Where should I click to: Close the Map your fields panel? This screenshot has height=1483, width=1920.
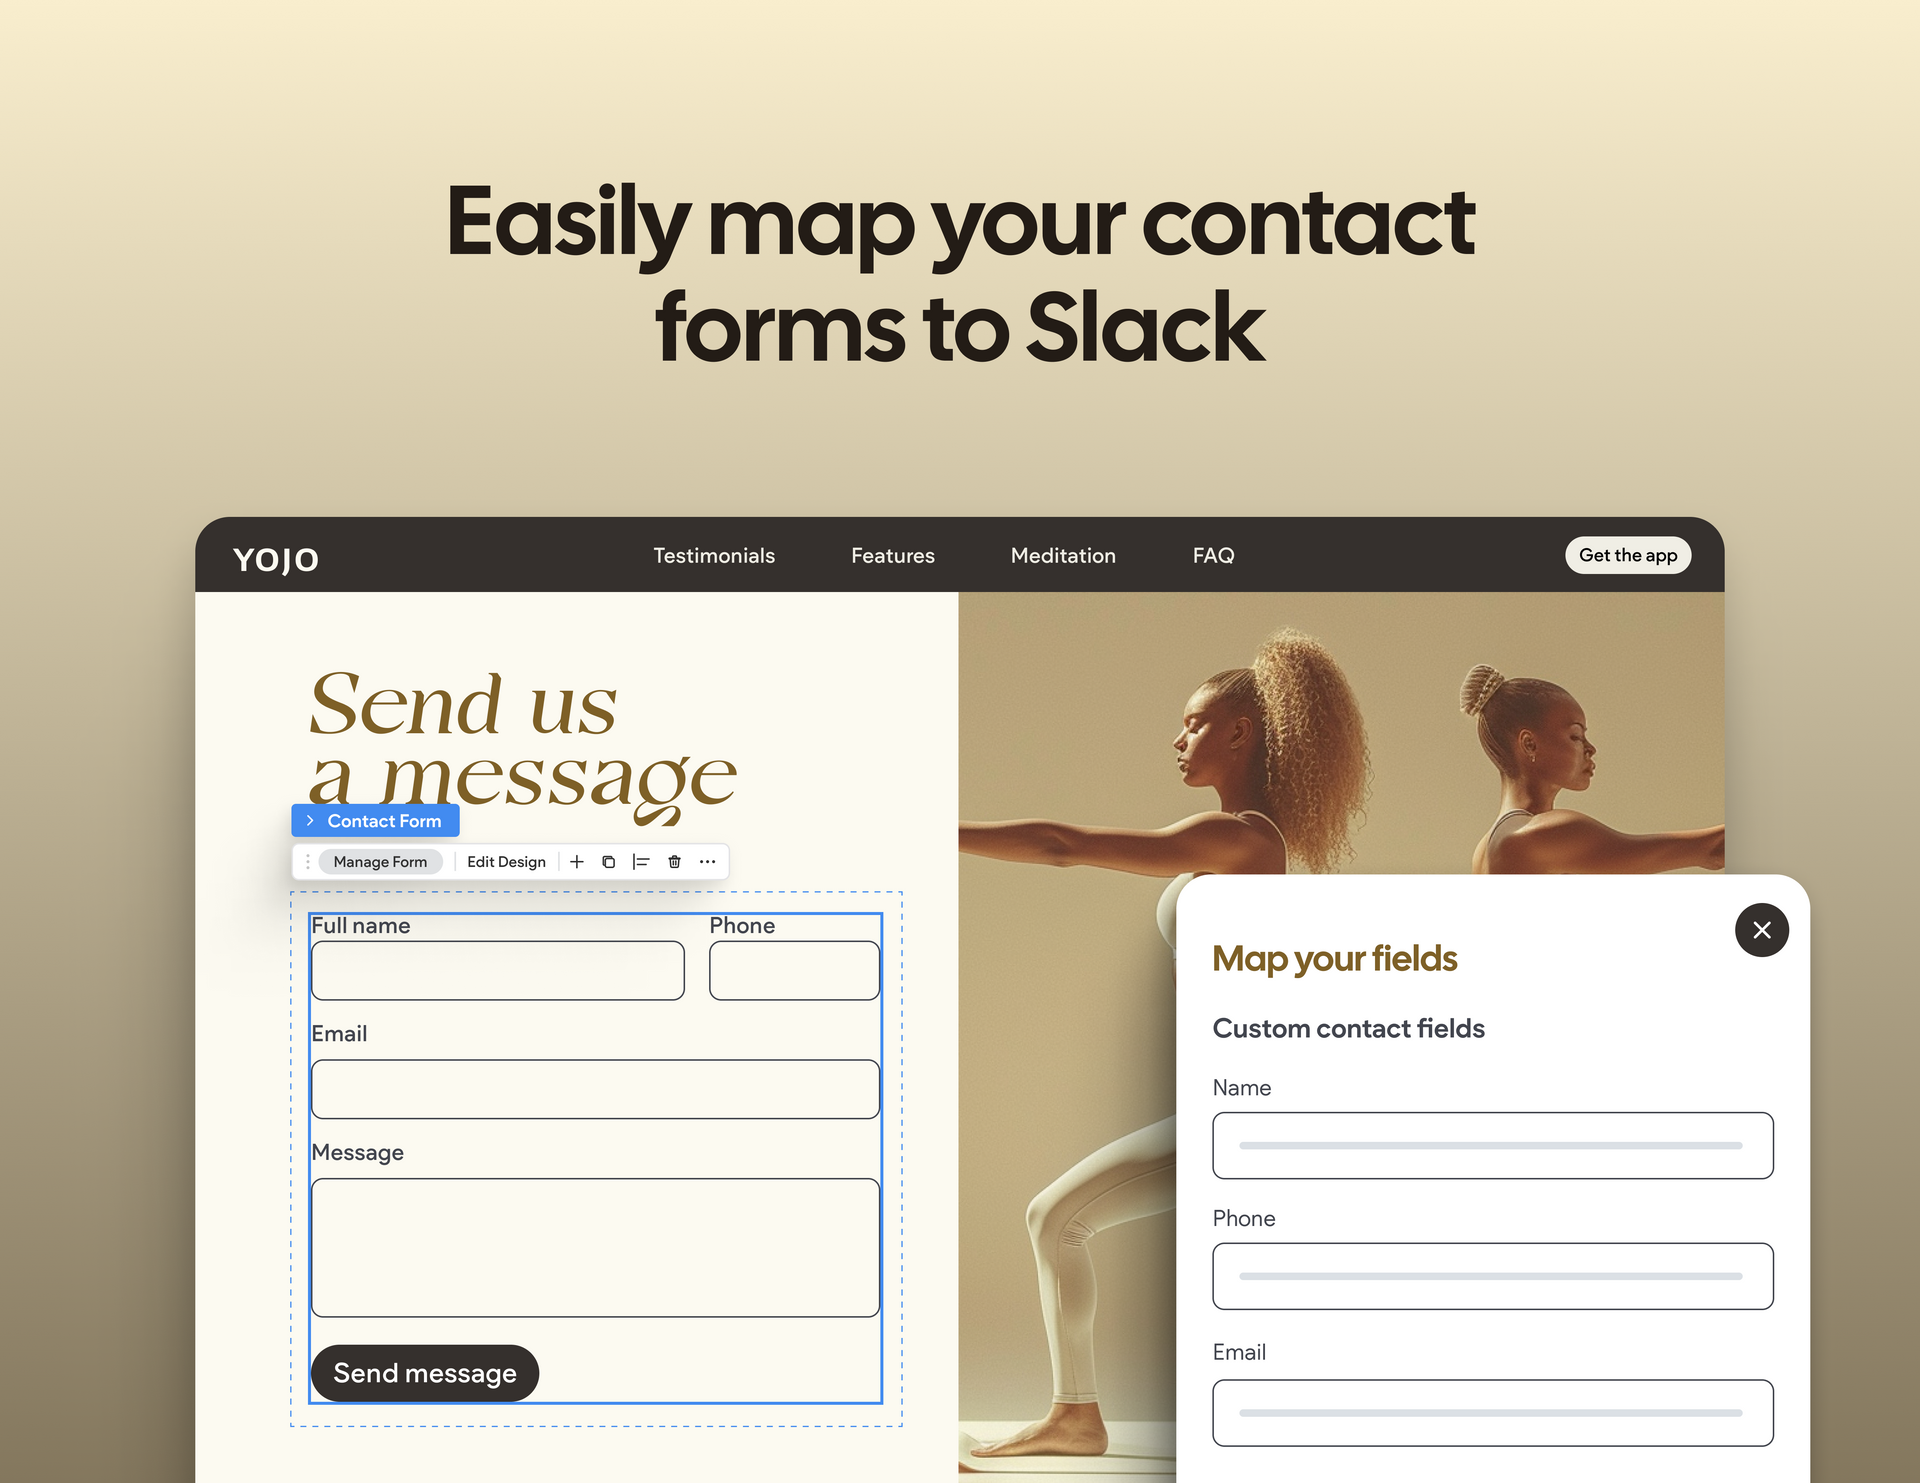(1761, 928)
